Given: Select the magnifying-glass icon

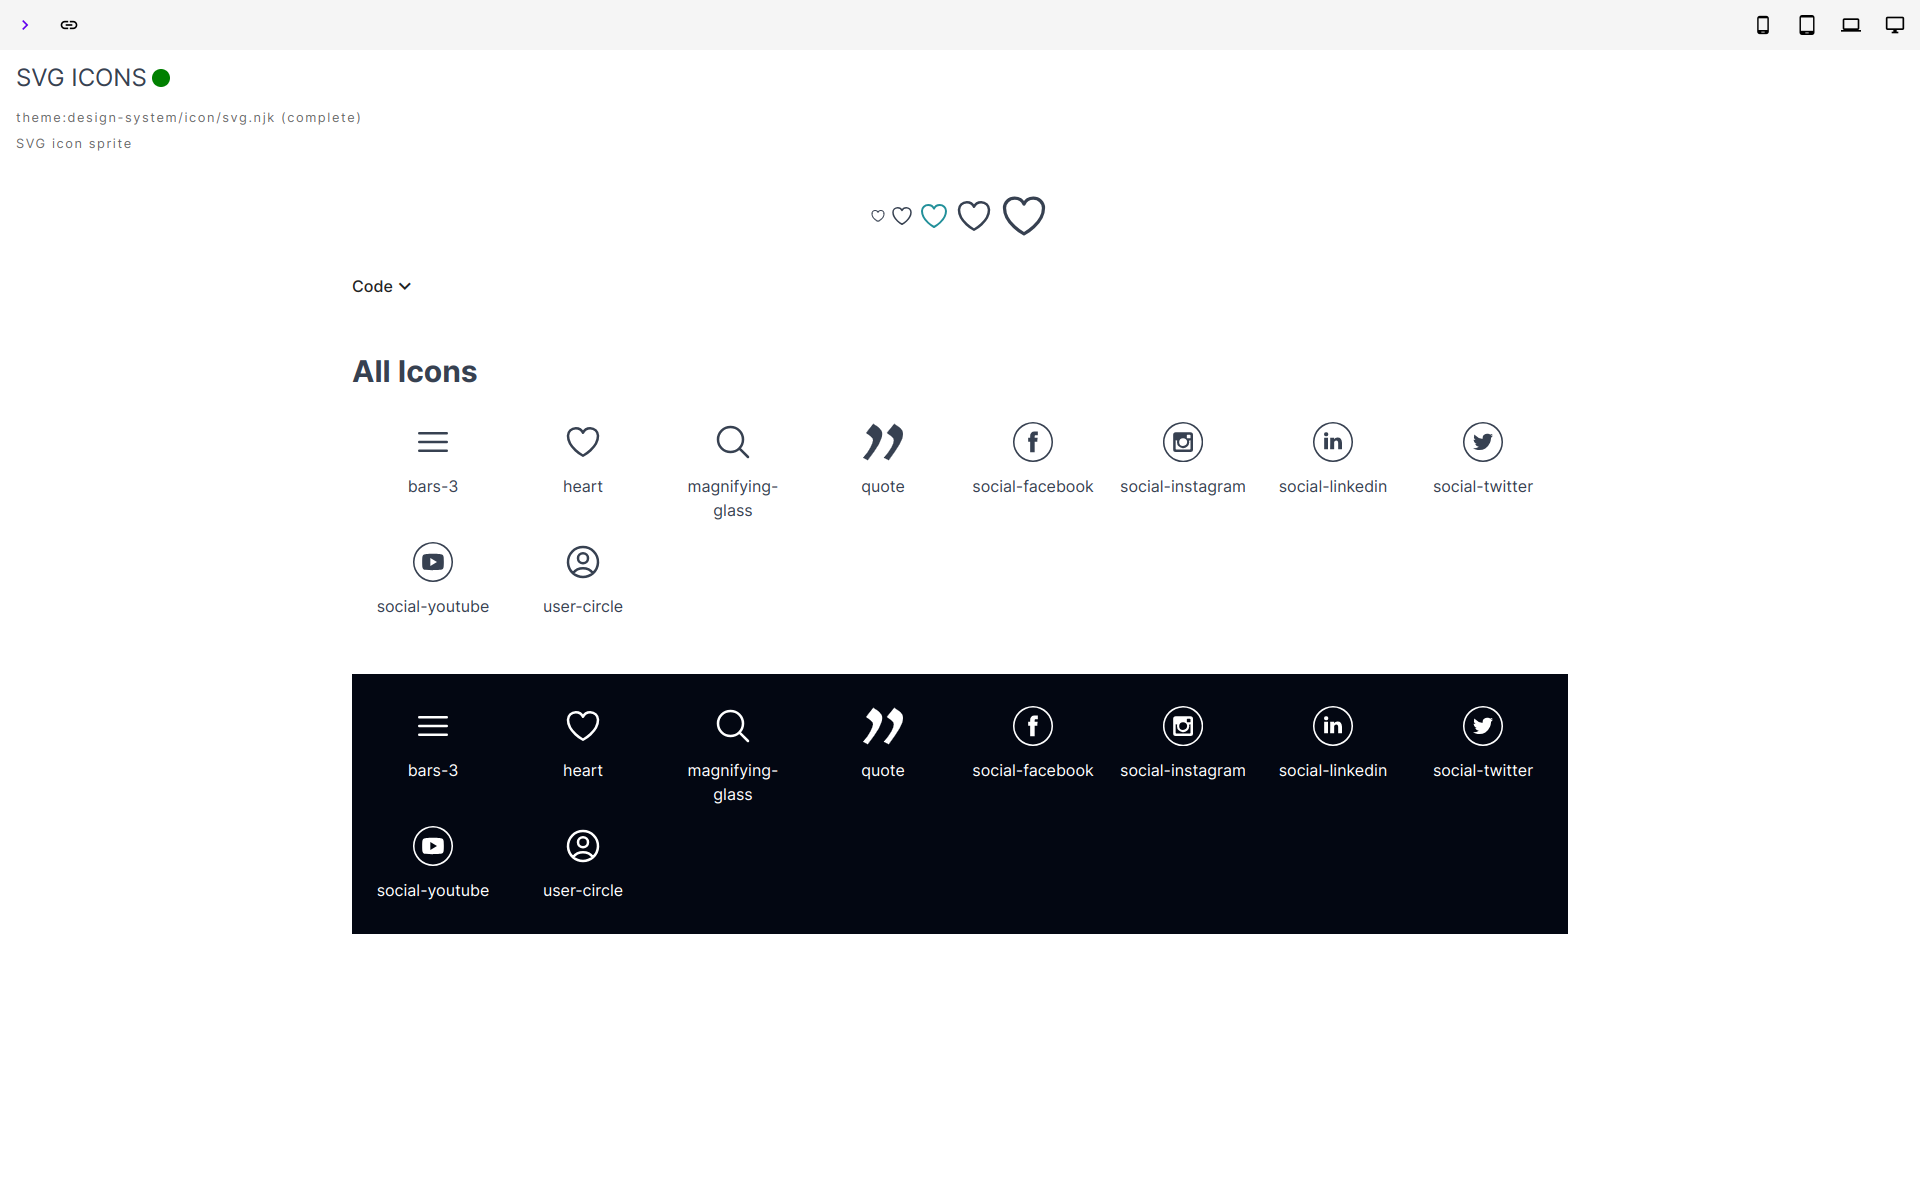Looking at the screenshot, I should pos(731,441).
